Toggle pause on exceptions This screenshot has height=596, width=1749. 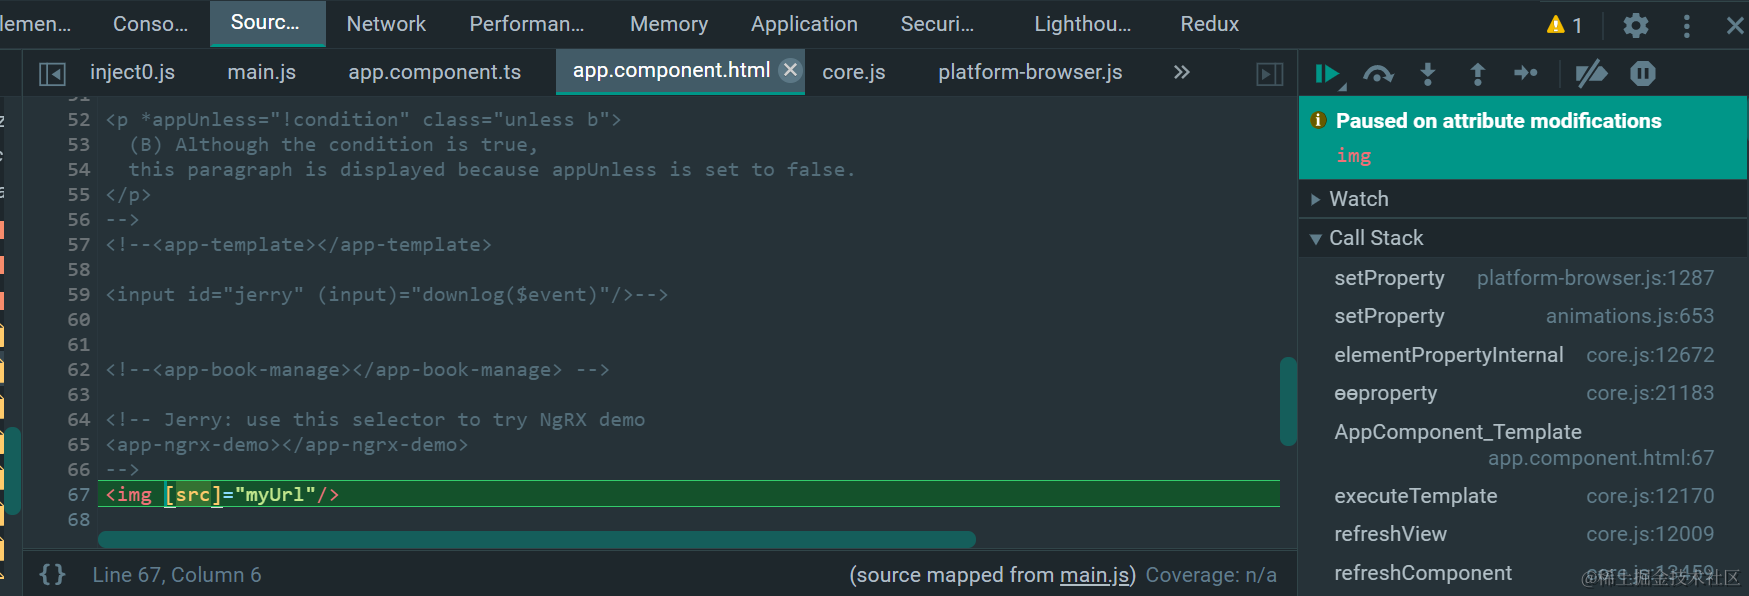coord(1643,74)
